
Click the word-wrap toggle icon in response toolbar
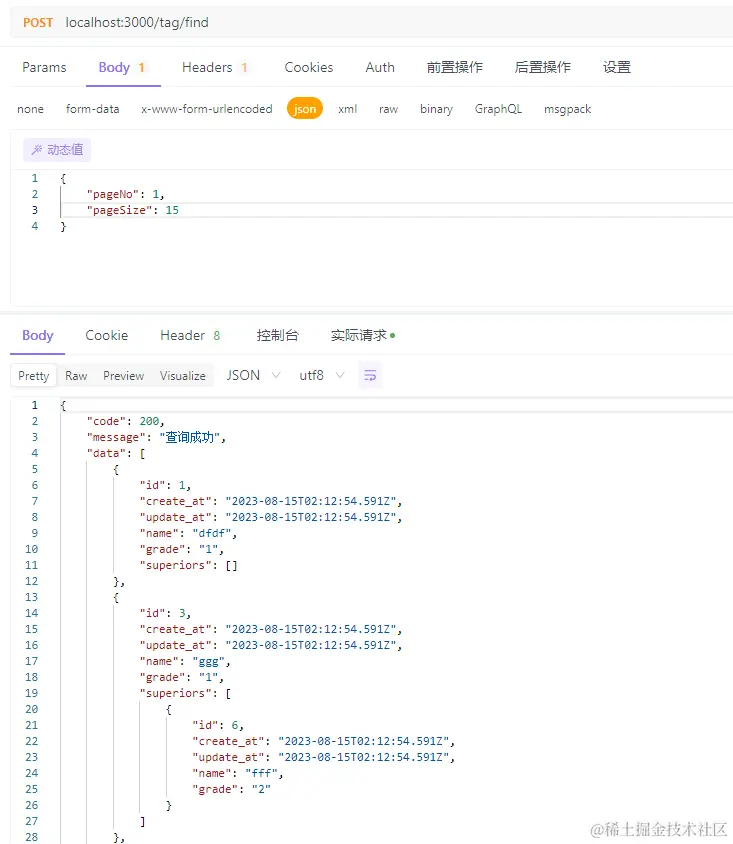[x=370, y=375]
